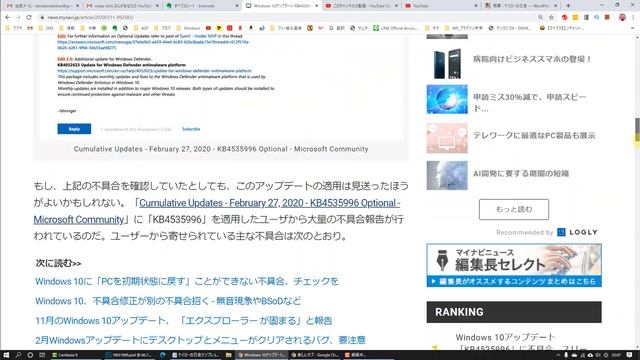Screen dimensions: 640x360
Task: Open the SNS bookmark folder
Action: (46, 28)
